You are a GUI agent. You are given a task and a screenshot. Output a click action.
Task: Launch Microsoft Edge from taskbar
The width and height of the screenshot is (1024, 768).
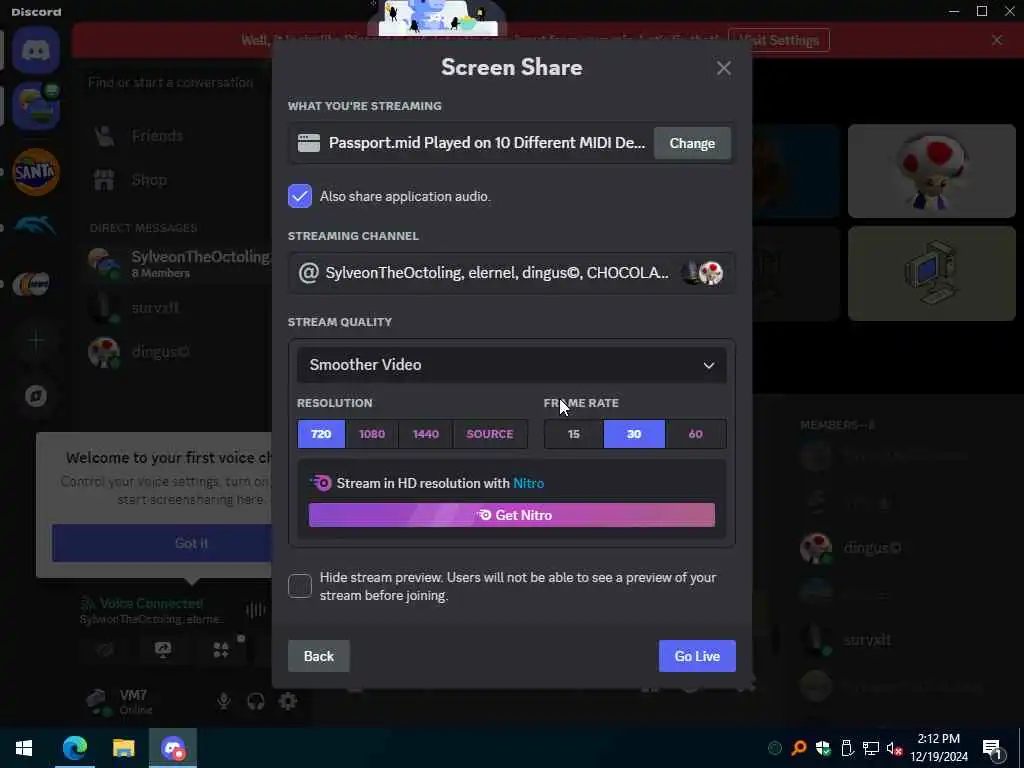point(74,748)
